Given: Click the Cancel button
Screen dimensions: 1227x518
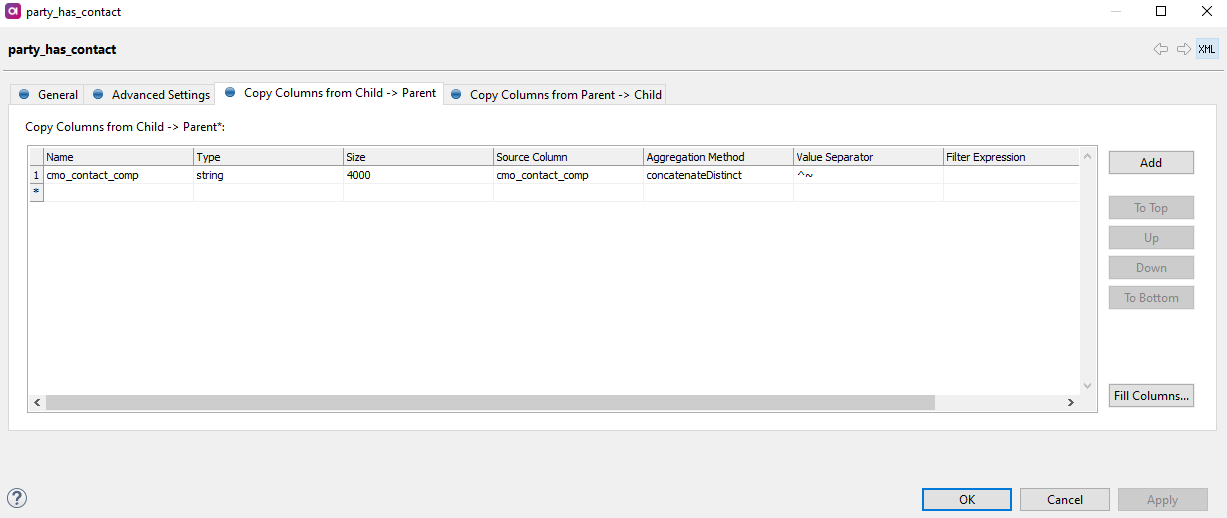Looking at the screenshot, I should (1065, 499).
